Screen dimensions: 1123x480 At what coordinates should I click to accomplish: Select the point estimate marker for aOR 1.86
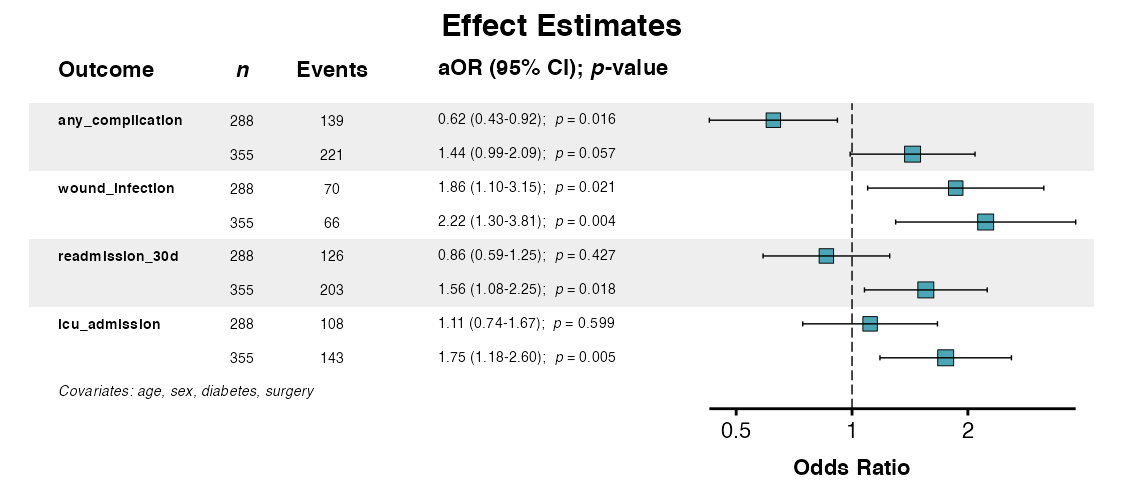(955, 188)
